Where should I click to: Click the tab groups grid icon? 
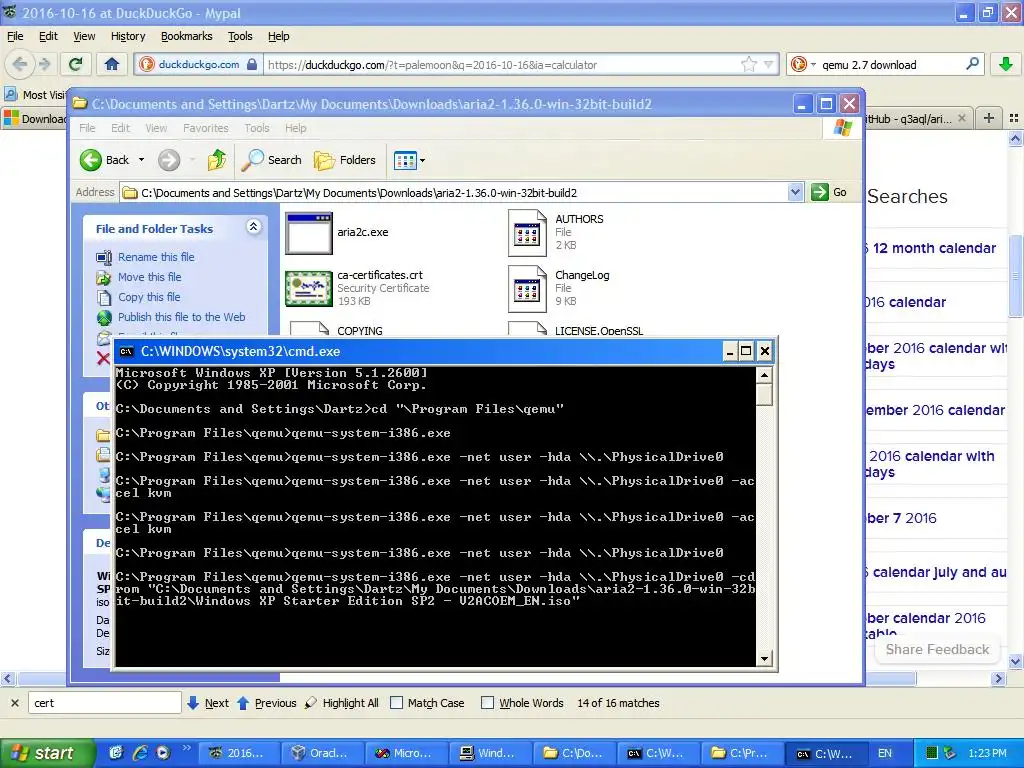click(x=1014, y=118)
